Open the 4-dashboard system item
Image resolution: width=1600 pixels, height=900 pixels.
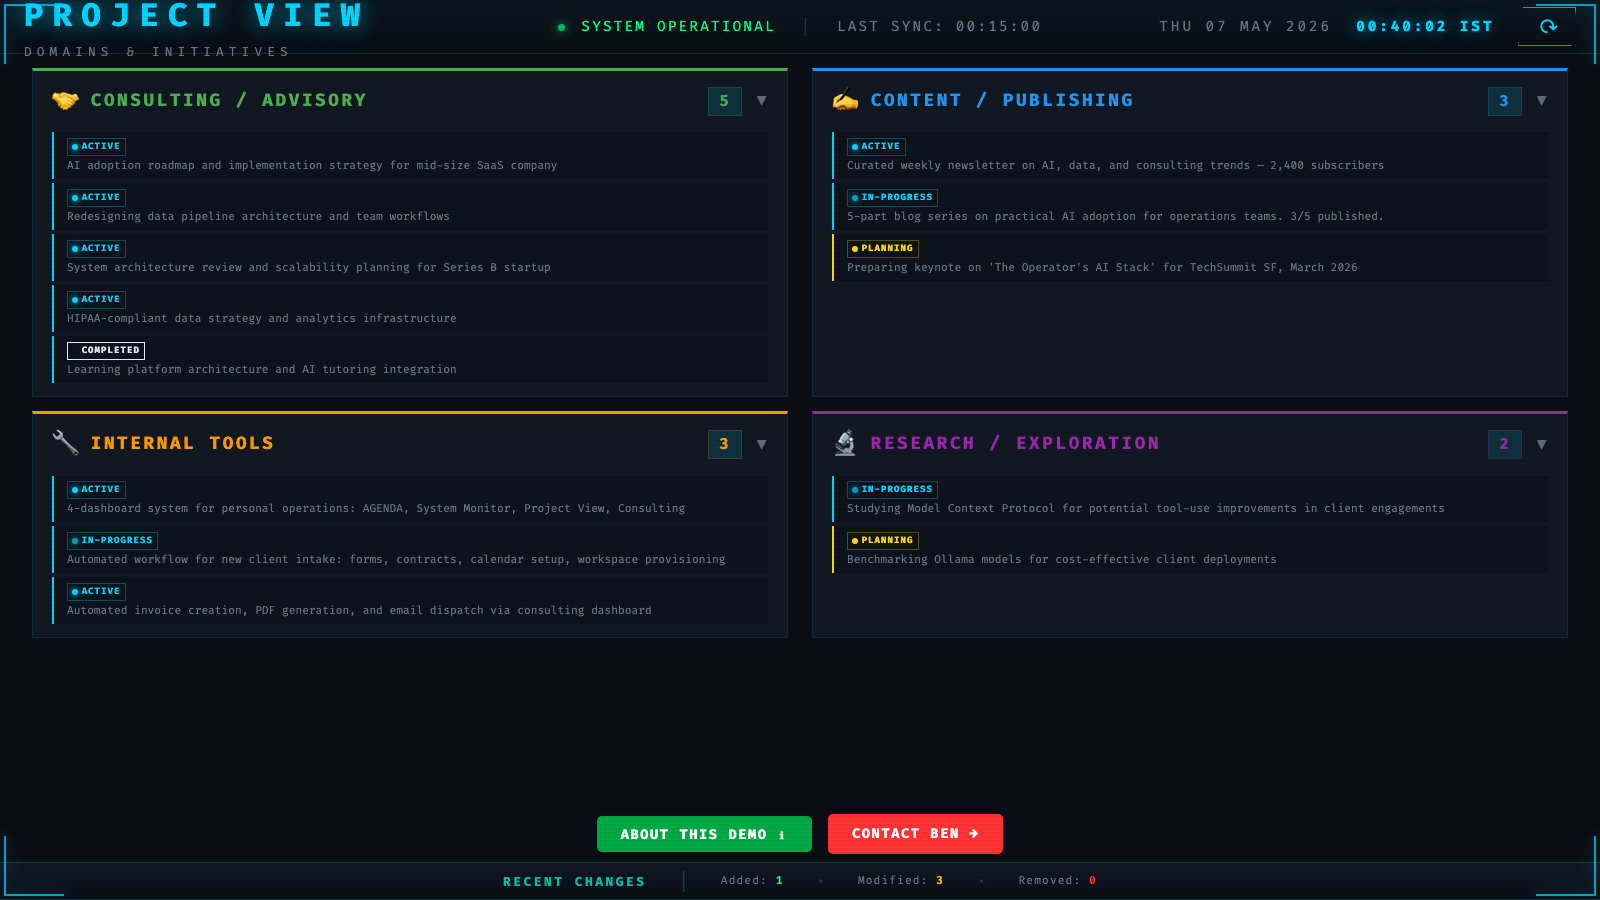click(x=410, y=499)
